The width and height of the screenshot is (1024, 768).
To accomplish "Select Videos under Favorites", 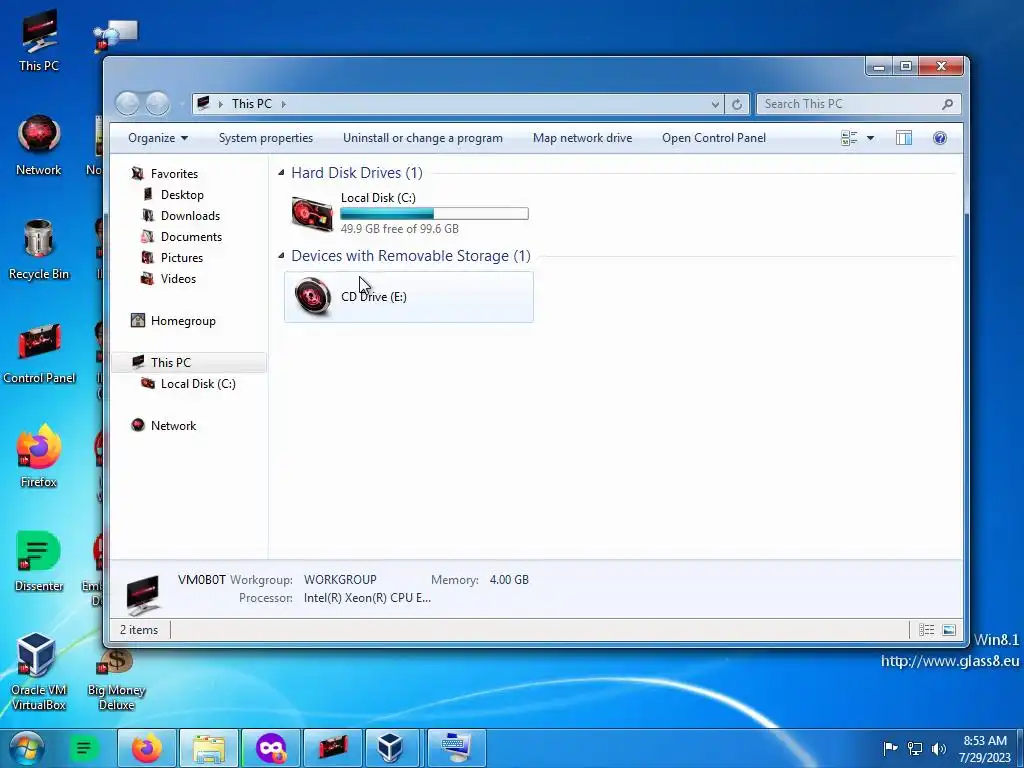I will pyautogui.click(x=178, y=278).
